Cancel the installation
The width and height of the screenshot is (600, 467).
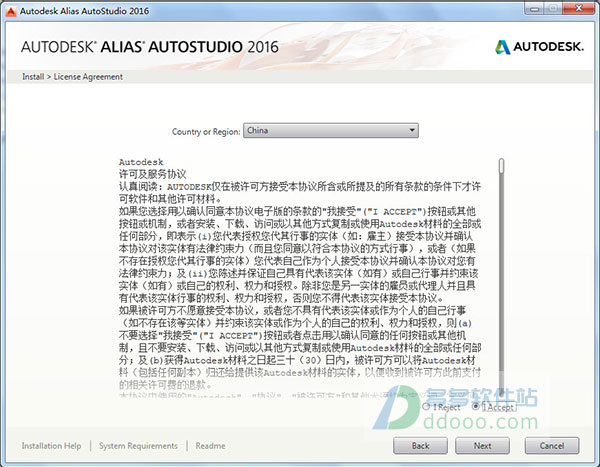(552, 446)
